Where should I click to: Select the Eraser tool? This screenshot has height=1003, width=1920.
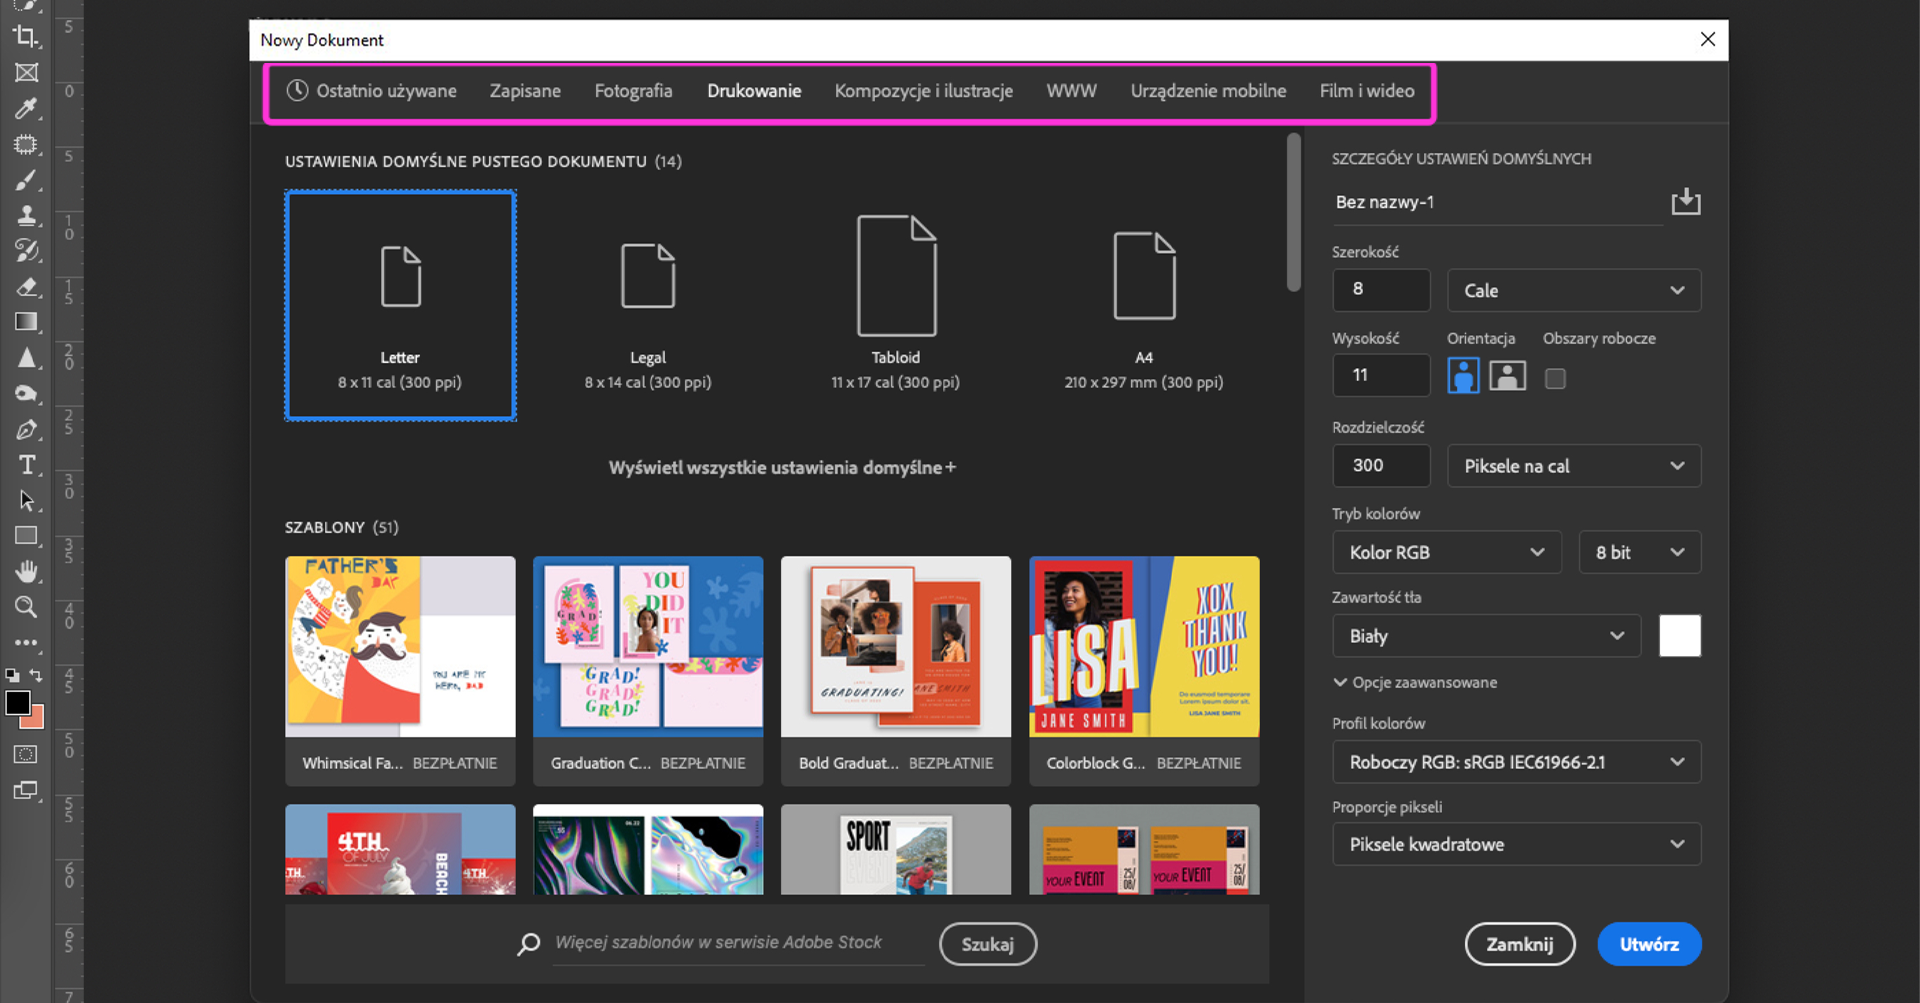coord(26,287)
